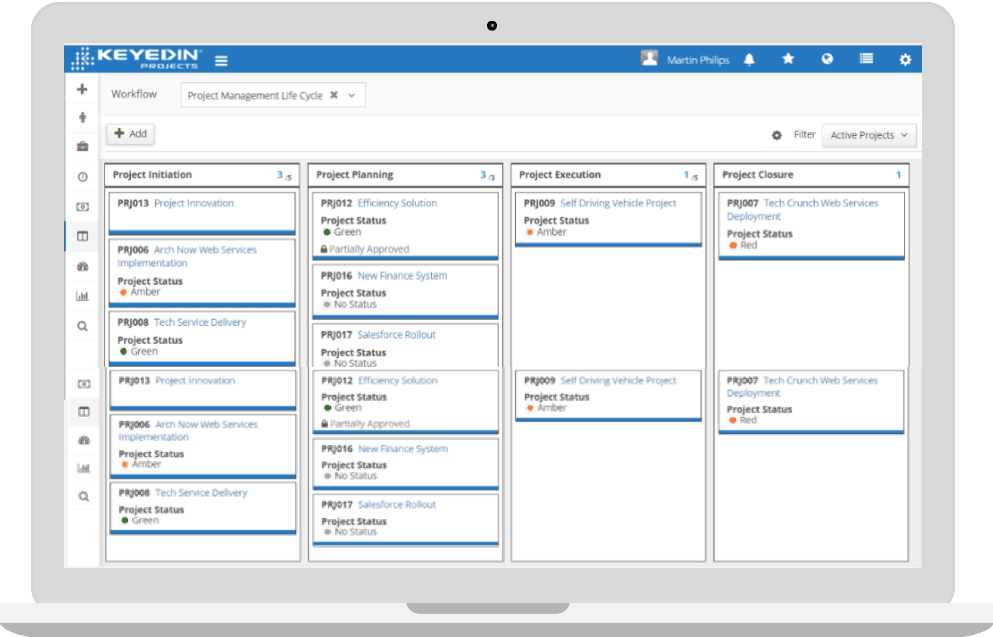Image resolution: width=993 pixels, height=637 pixels.
Task: Select the Project Initiation column header
Action: [x=202, y=175]
